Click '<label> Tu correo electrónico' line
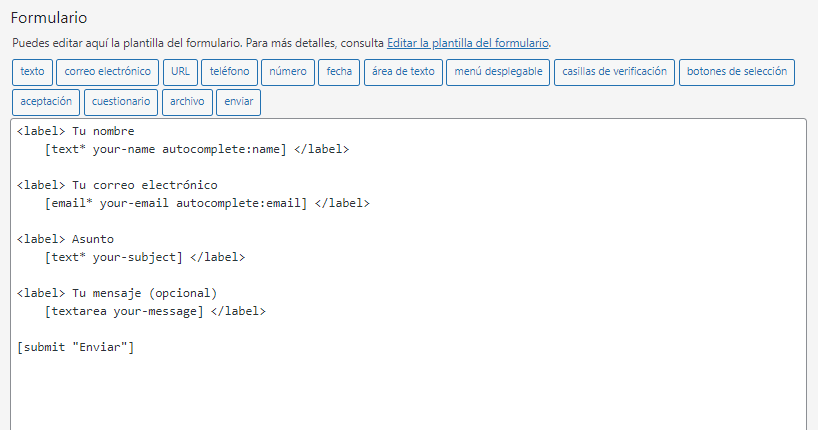The image size is (818, 430). (x=117, y=185)
